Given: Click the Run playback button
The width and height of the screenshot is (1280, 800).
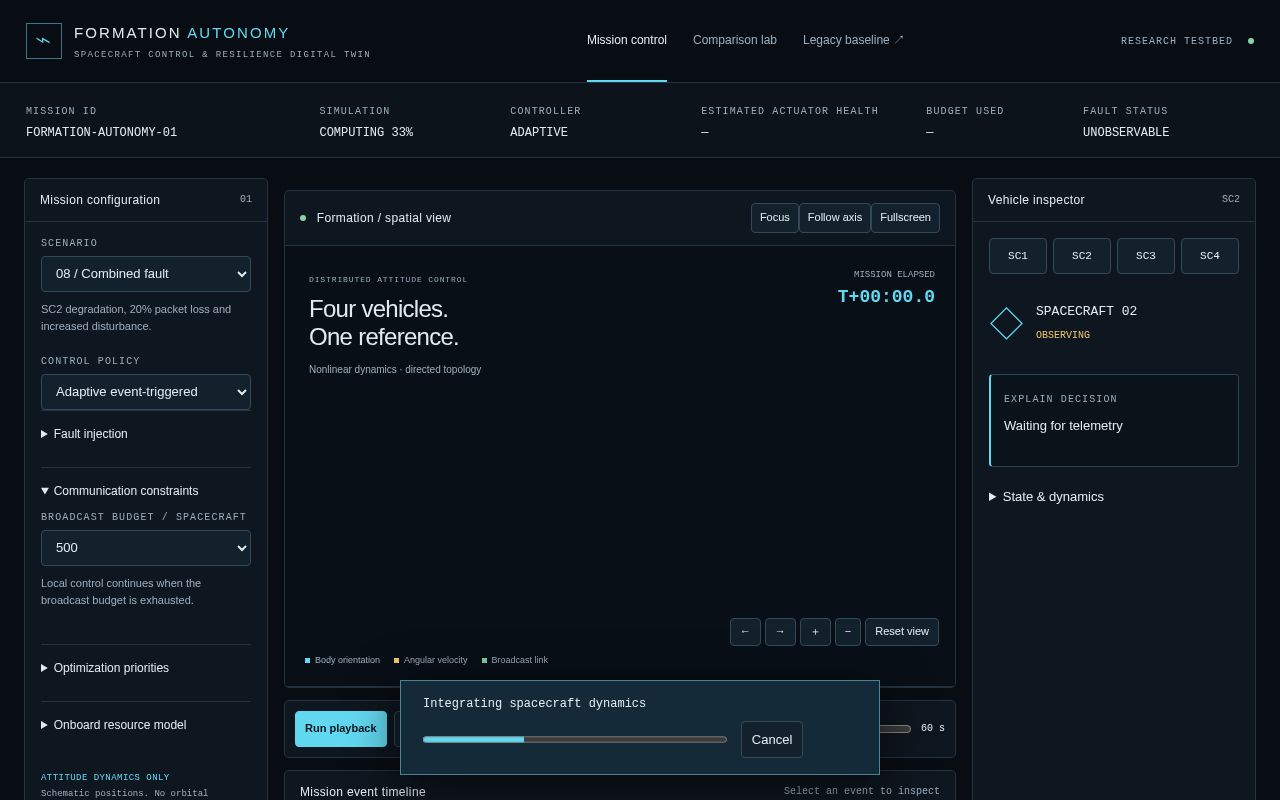Looking at the screenshot, I should click(x=341, y=729).
